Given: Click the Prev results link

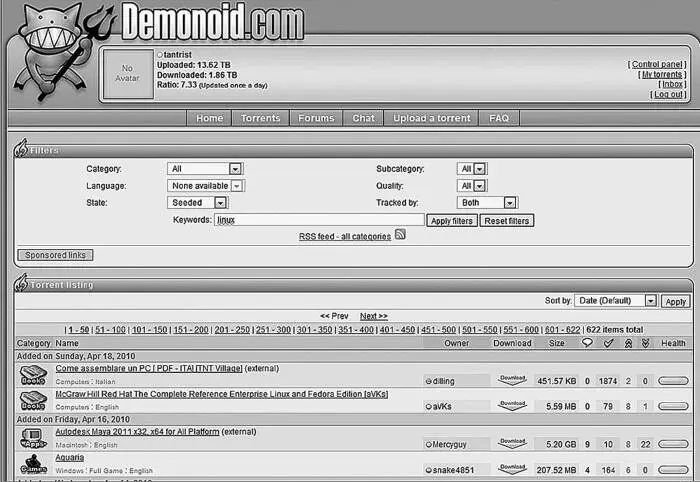Looking at the screenshot, I should point(334,316).
